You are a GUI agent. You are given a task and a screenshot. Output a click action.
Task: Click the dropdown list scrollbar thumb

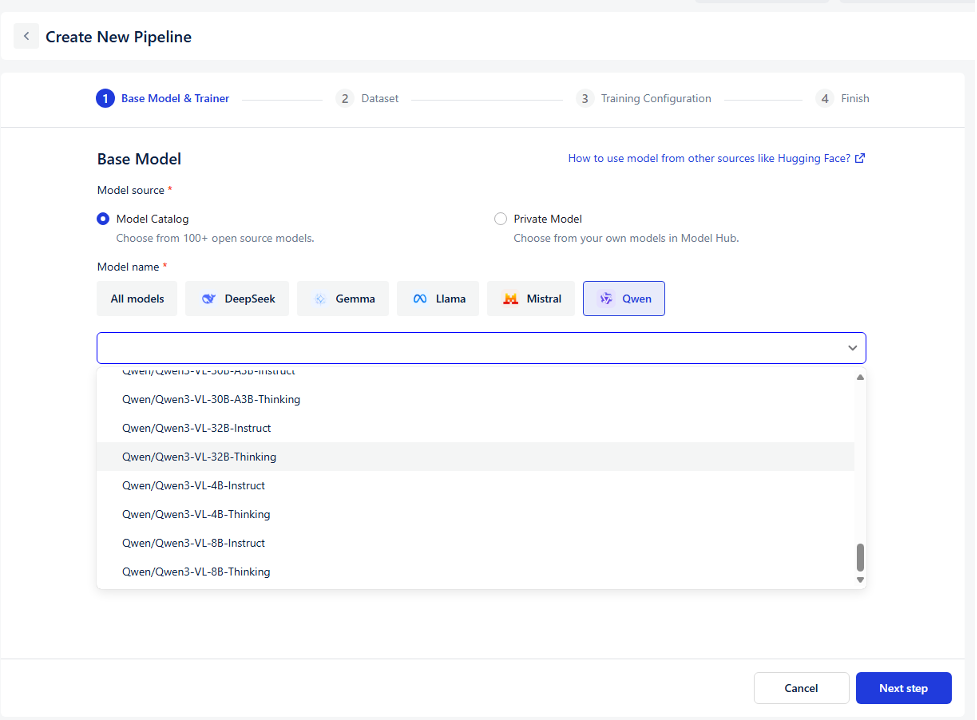point(860,557)
